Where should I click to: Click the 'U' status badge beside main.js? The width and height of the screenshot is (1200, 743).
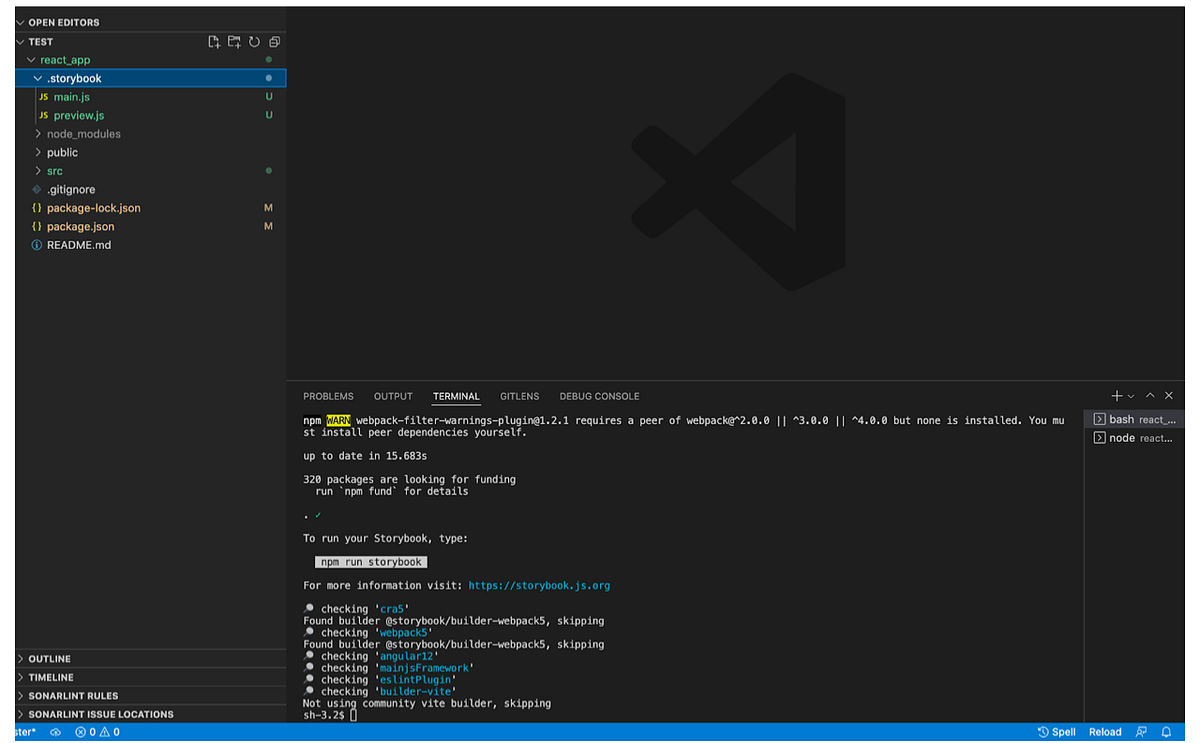tap(268, 97)
